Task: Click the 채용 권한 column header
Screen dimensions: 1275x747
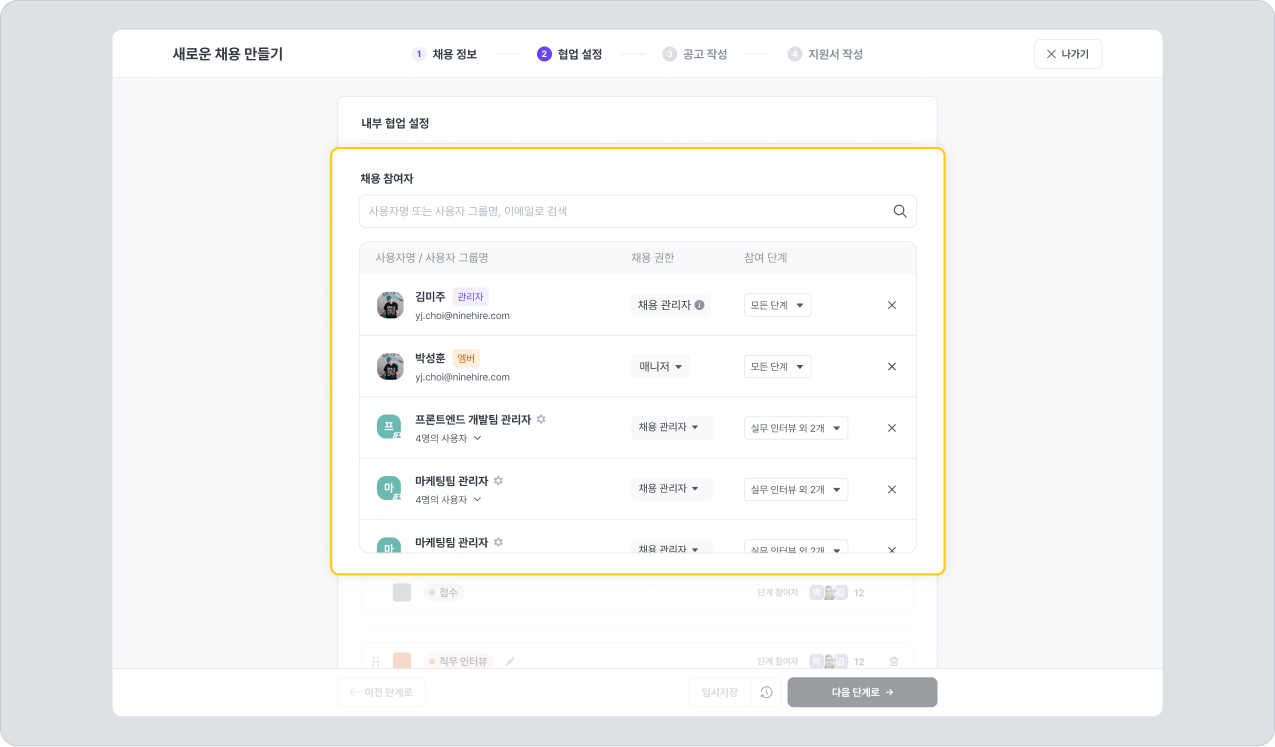Action: [652, 258]
